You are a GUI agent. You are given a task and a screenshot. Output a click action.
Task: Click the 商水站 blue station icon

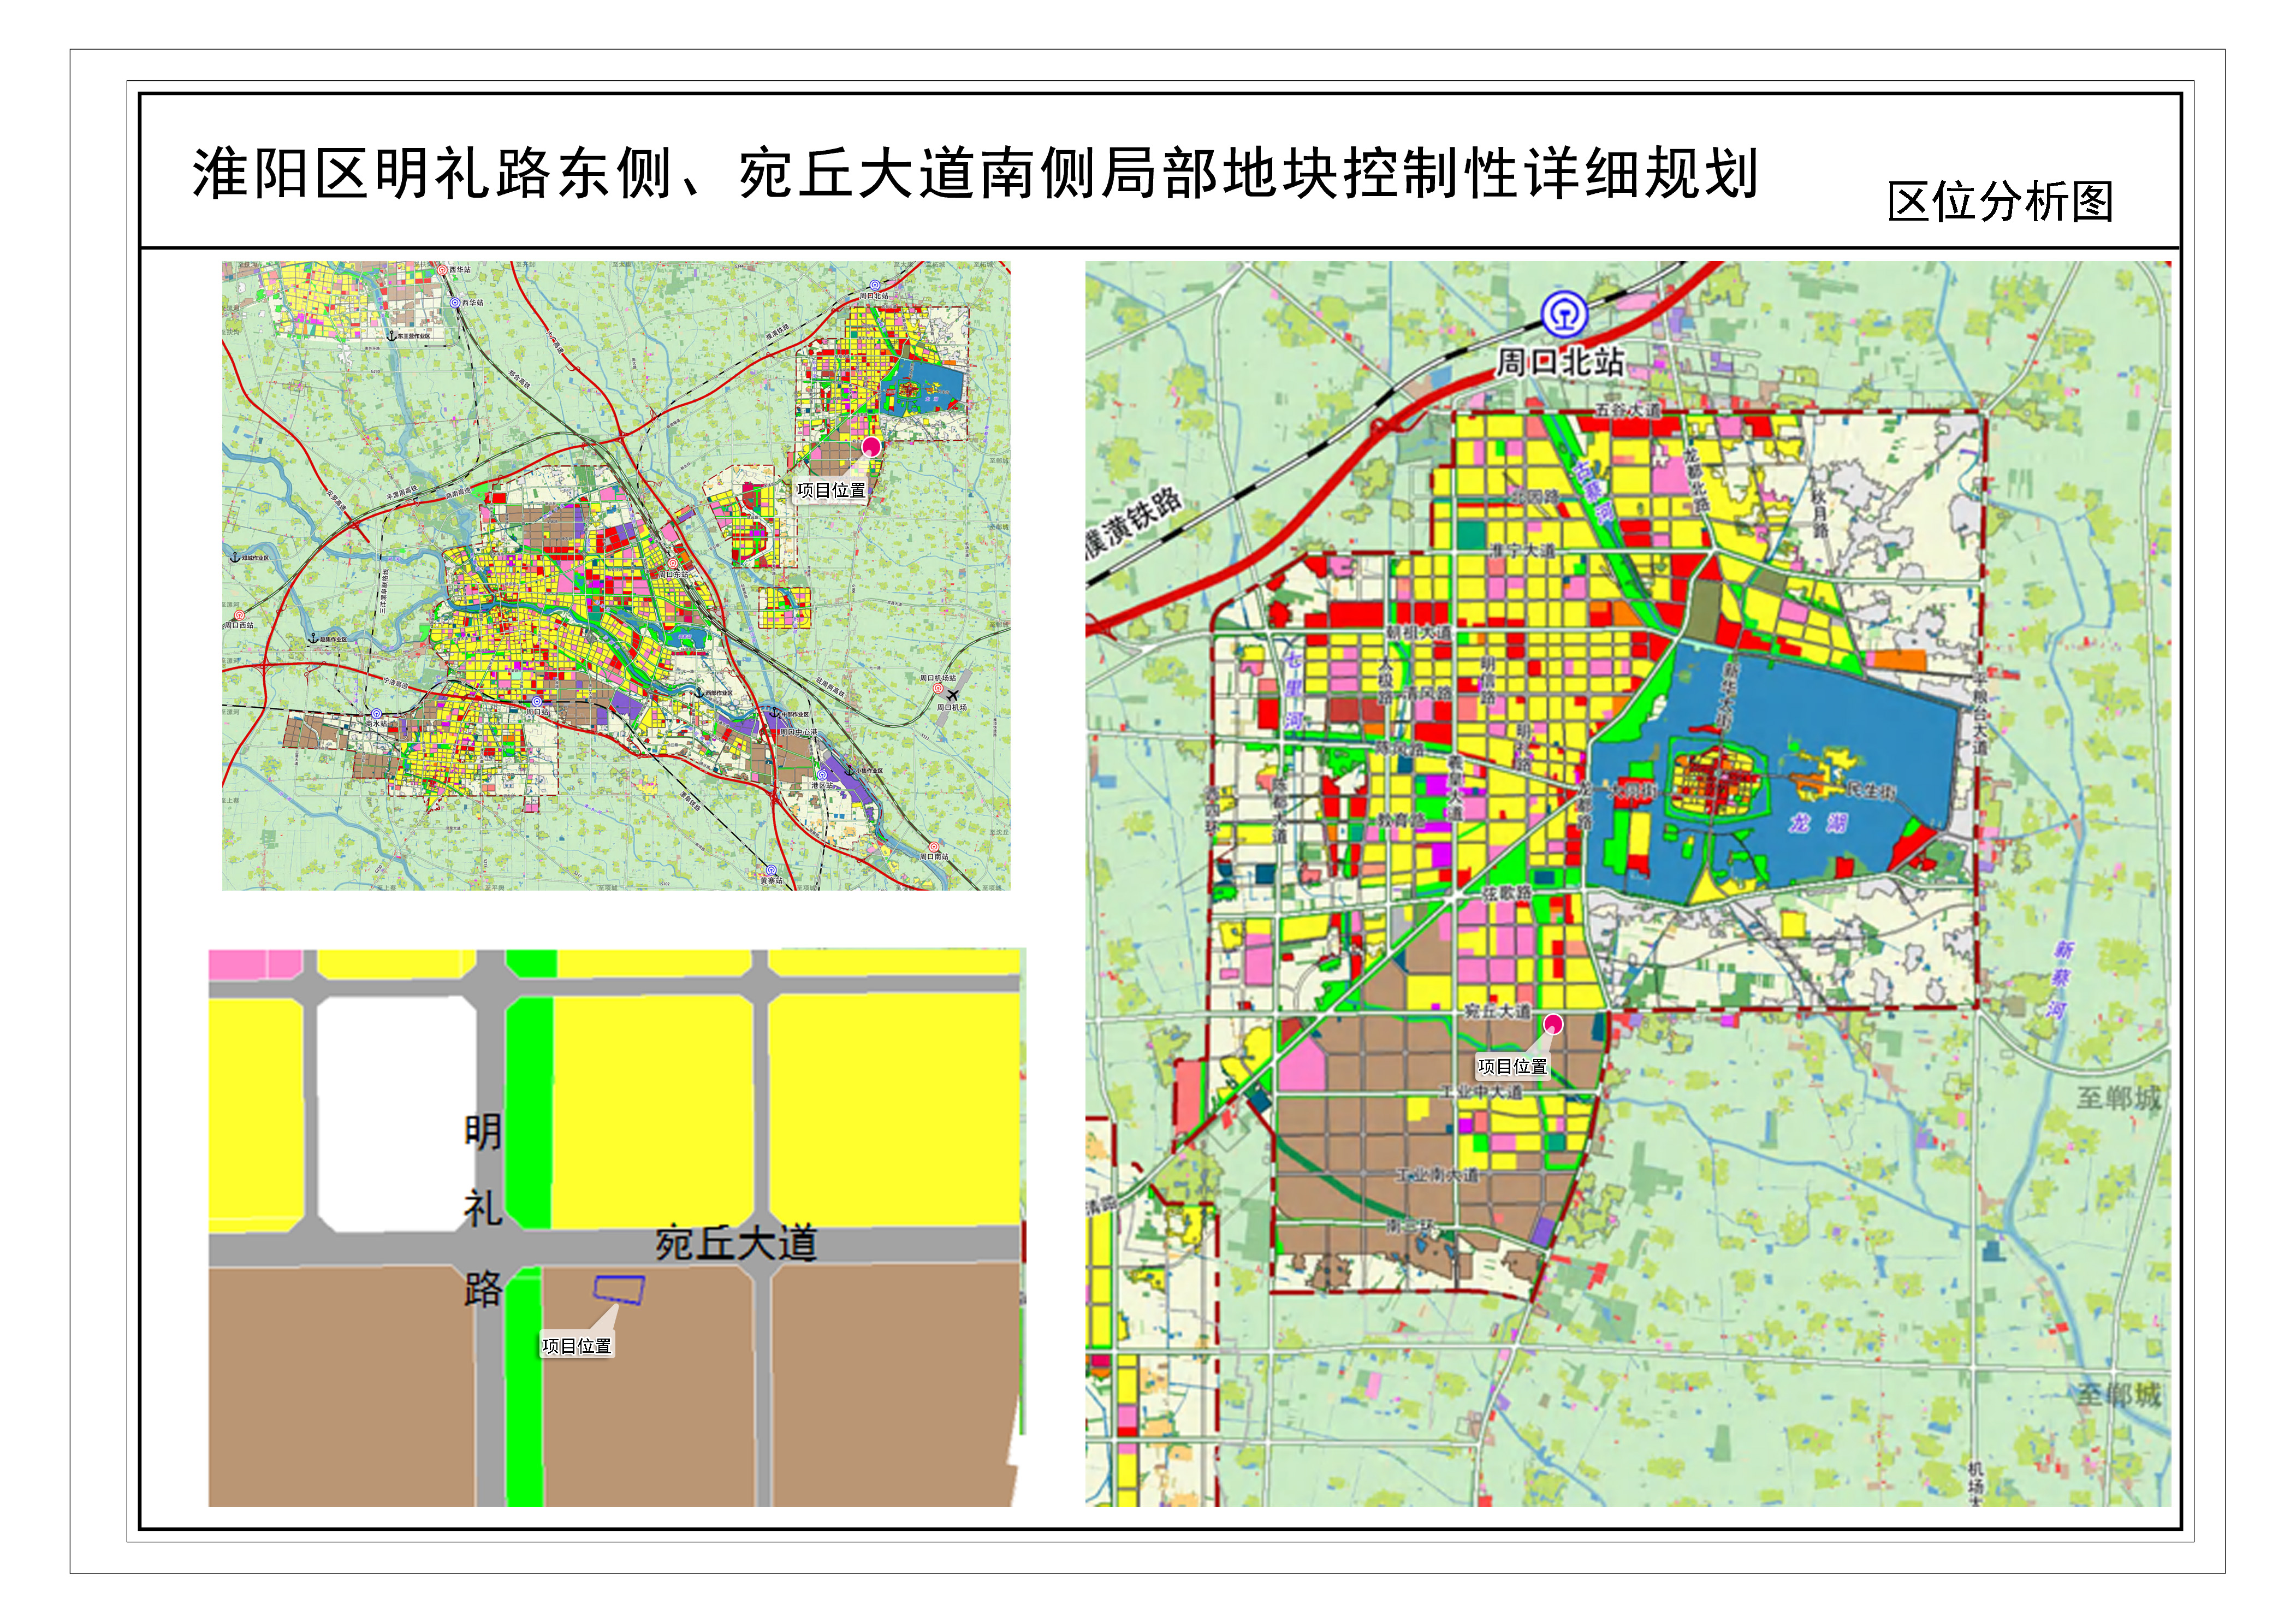(377, 714)
